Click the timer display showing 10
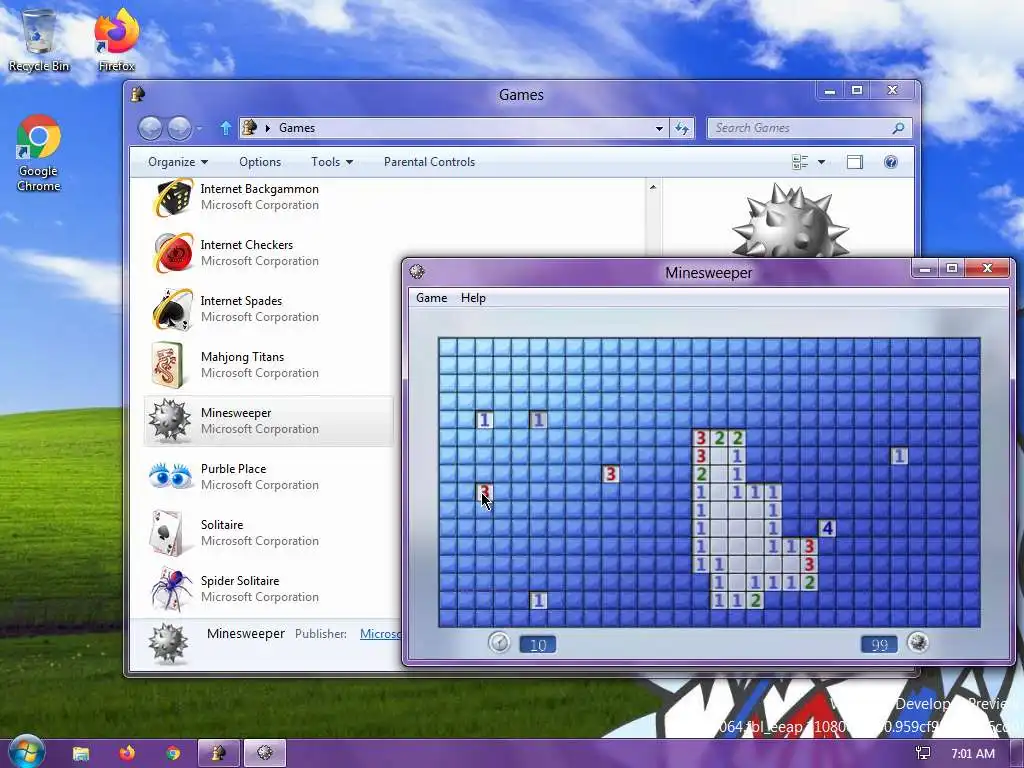This screenshot has height=768, width=1024. pos(537,645)
